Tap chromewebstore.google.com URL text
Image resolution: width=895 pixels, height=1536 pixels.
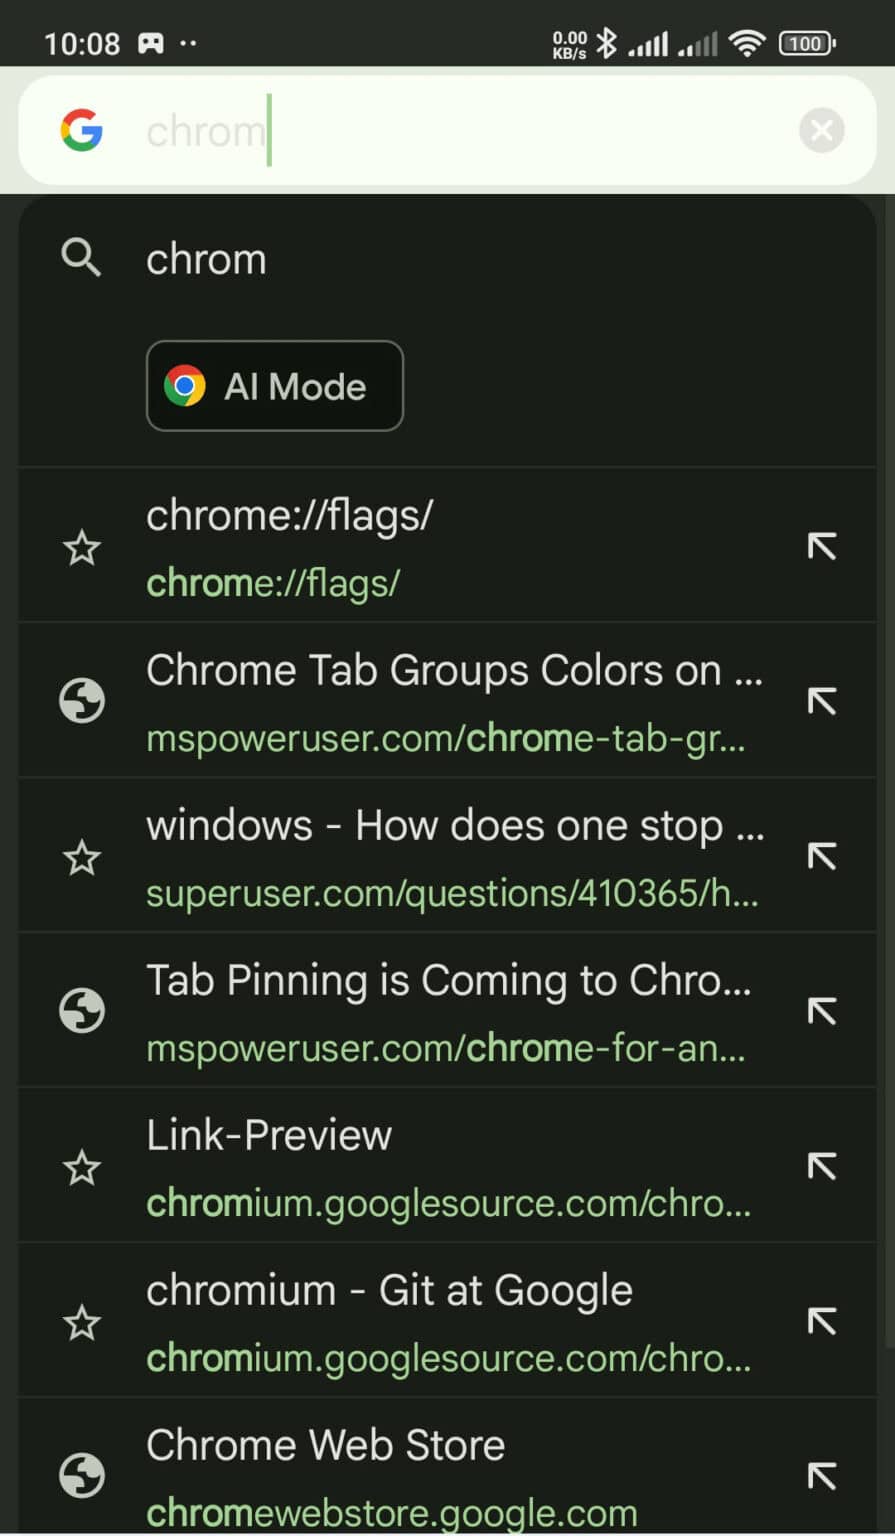[392, 1513]
